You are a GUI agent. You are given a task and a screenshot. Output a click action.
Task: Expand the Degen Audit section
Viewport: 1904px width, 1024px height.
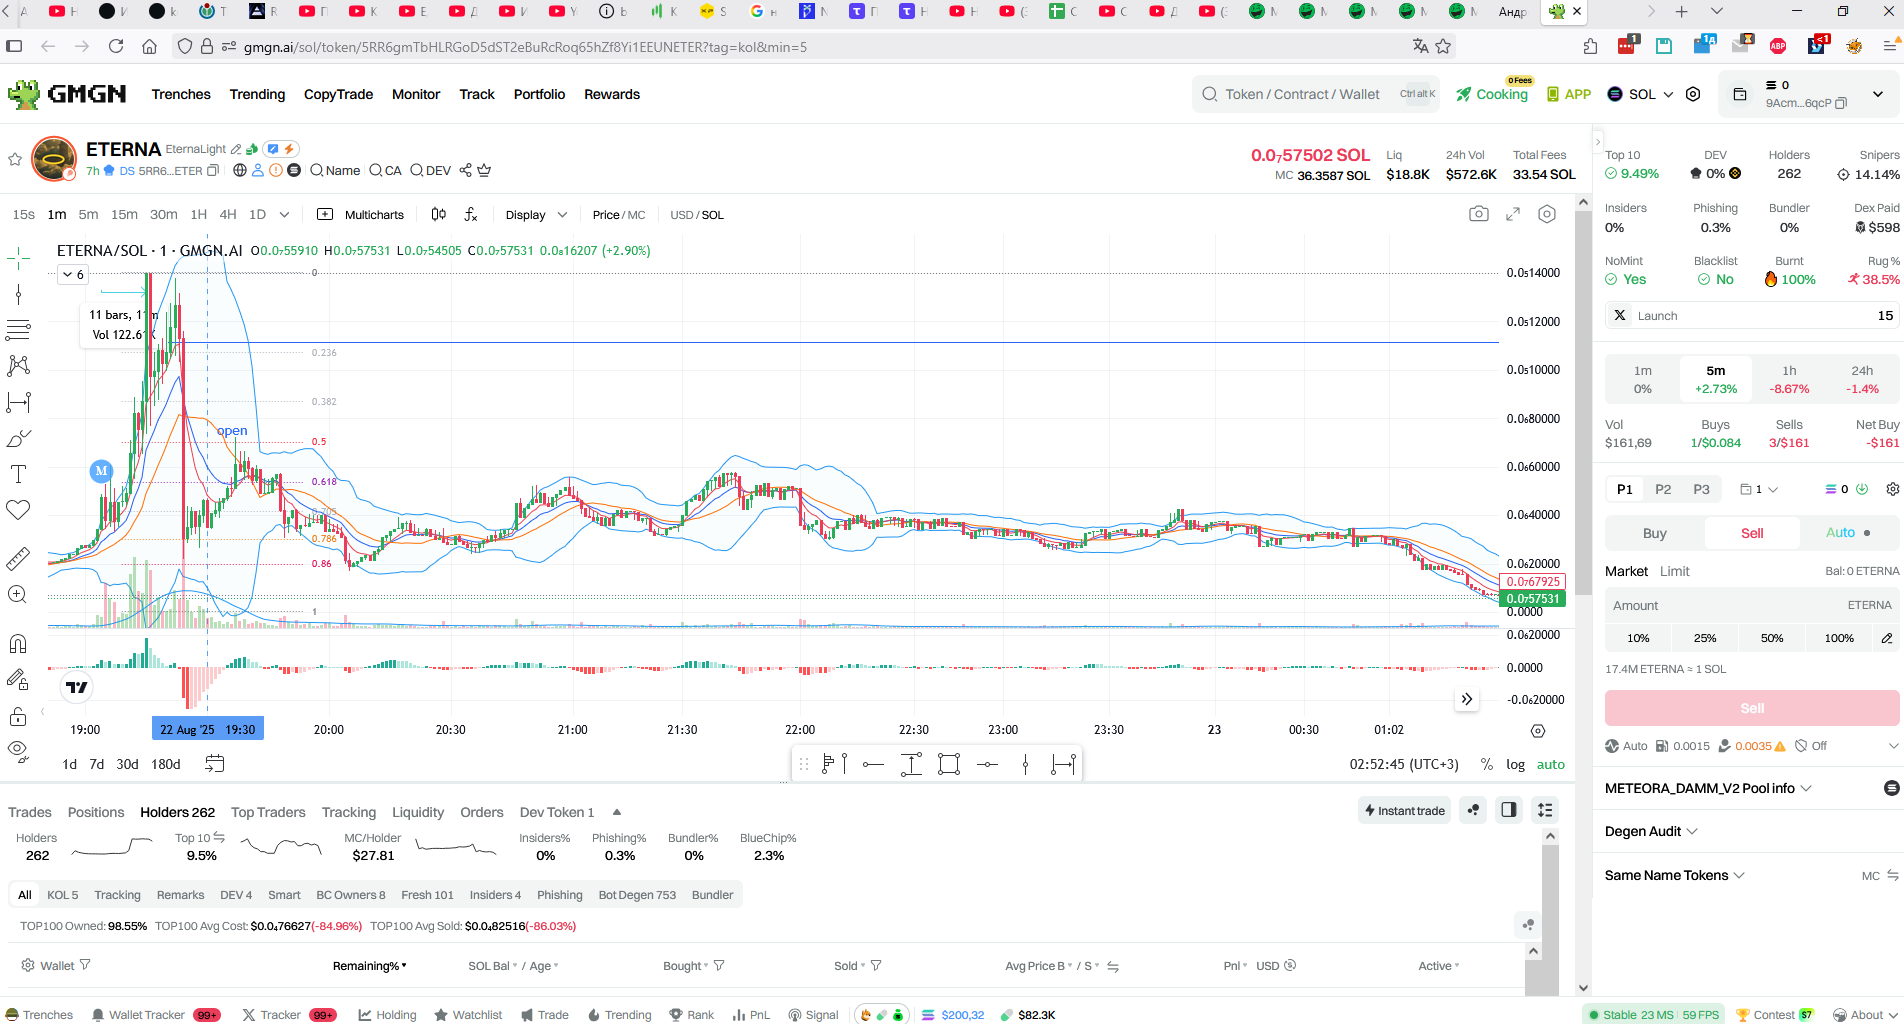[x=1651, y=831]
